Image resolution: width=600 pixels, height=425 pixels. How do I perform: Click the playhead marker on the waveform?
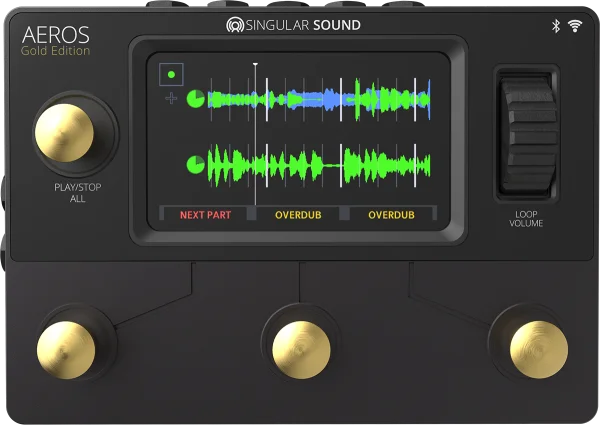tap(255, 134)
